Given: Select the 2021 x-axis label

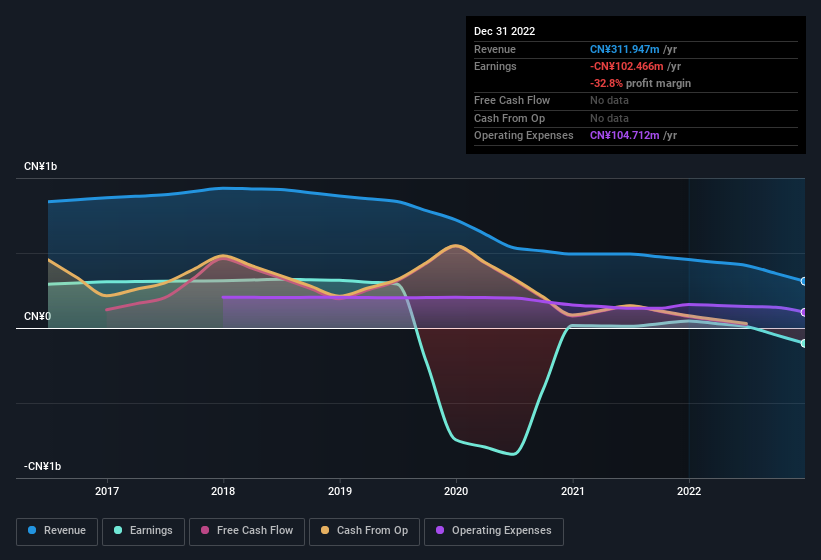Looking at the screenshot, I should point(573,491).
